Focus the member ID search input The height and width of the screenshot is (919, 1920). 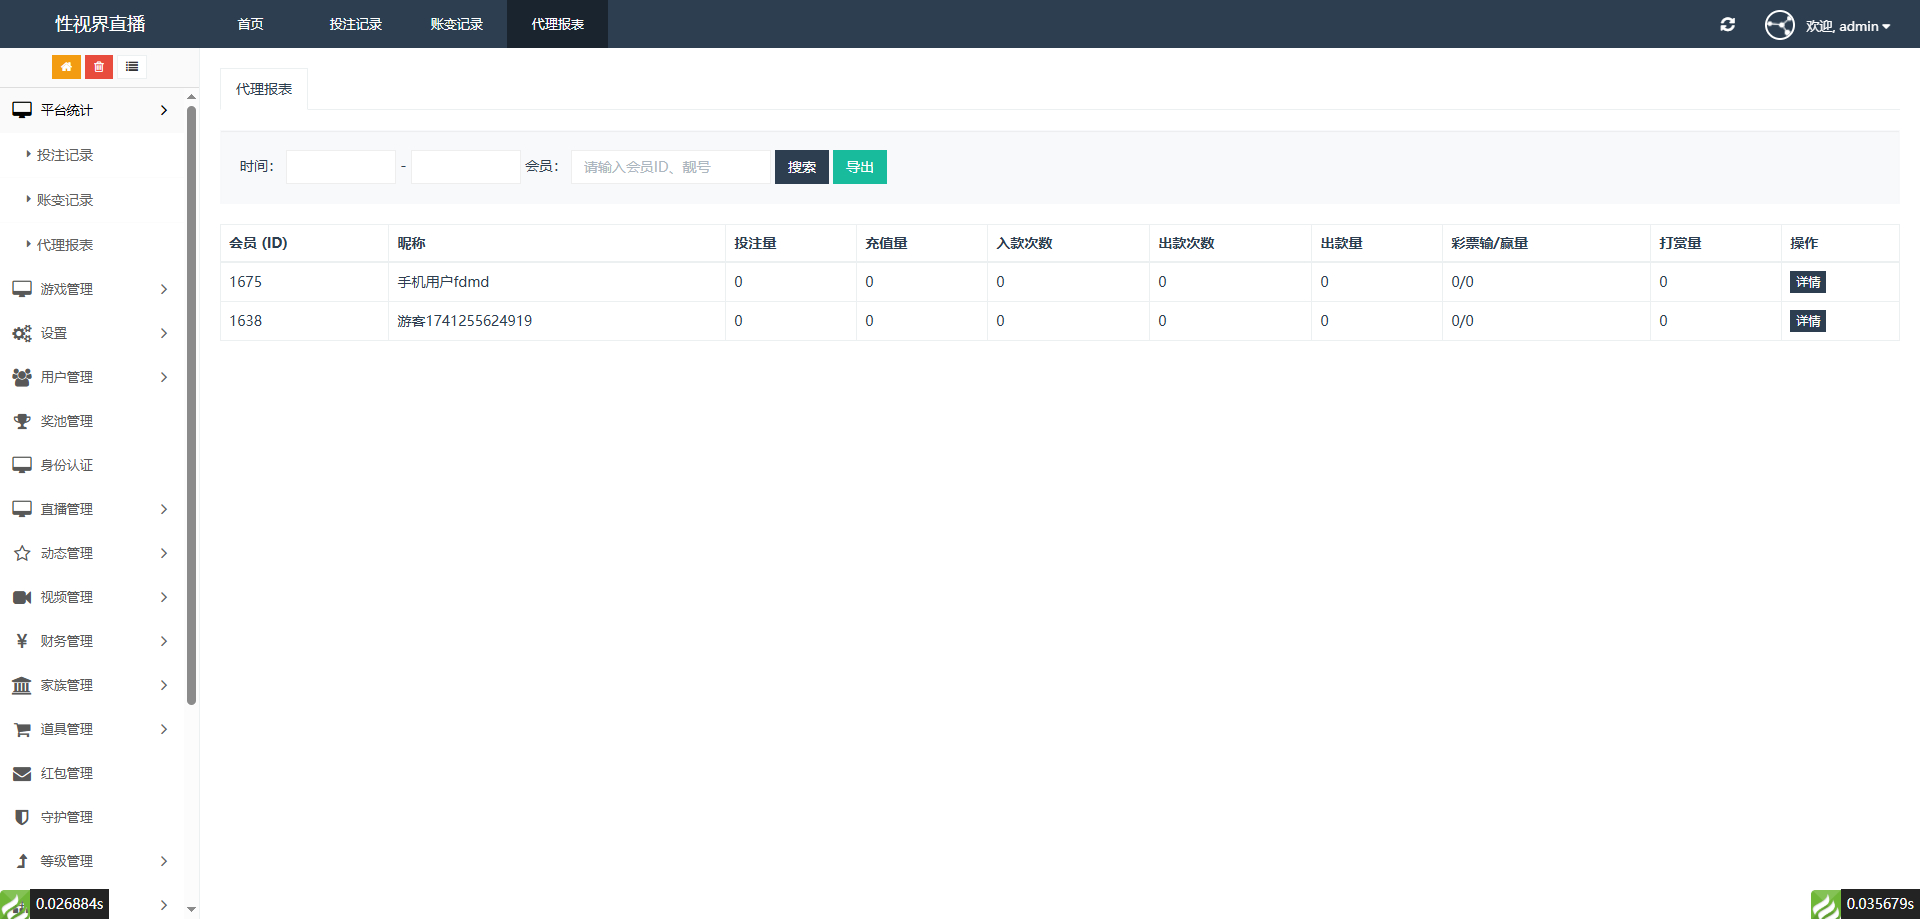670,167
